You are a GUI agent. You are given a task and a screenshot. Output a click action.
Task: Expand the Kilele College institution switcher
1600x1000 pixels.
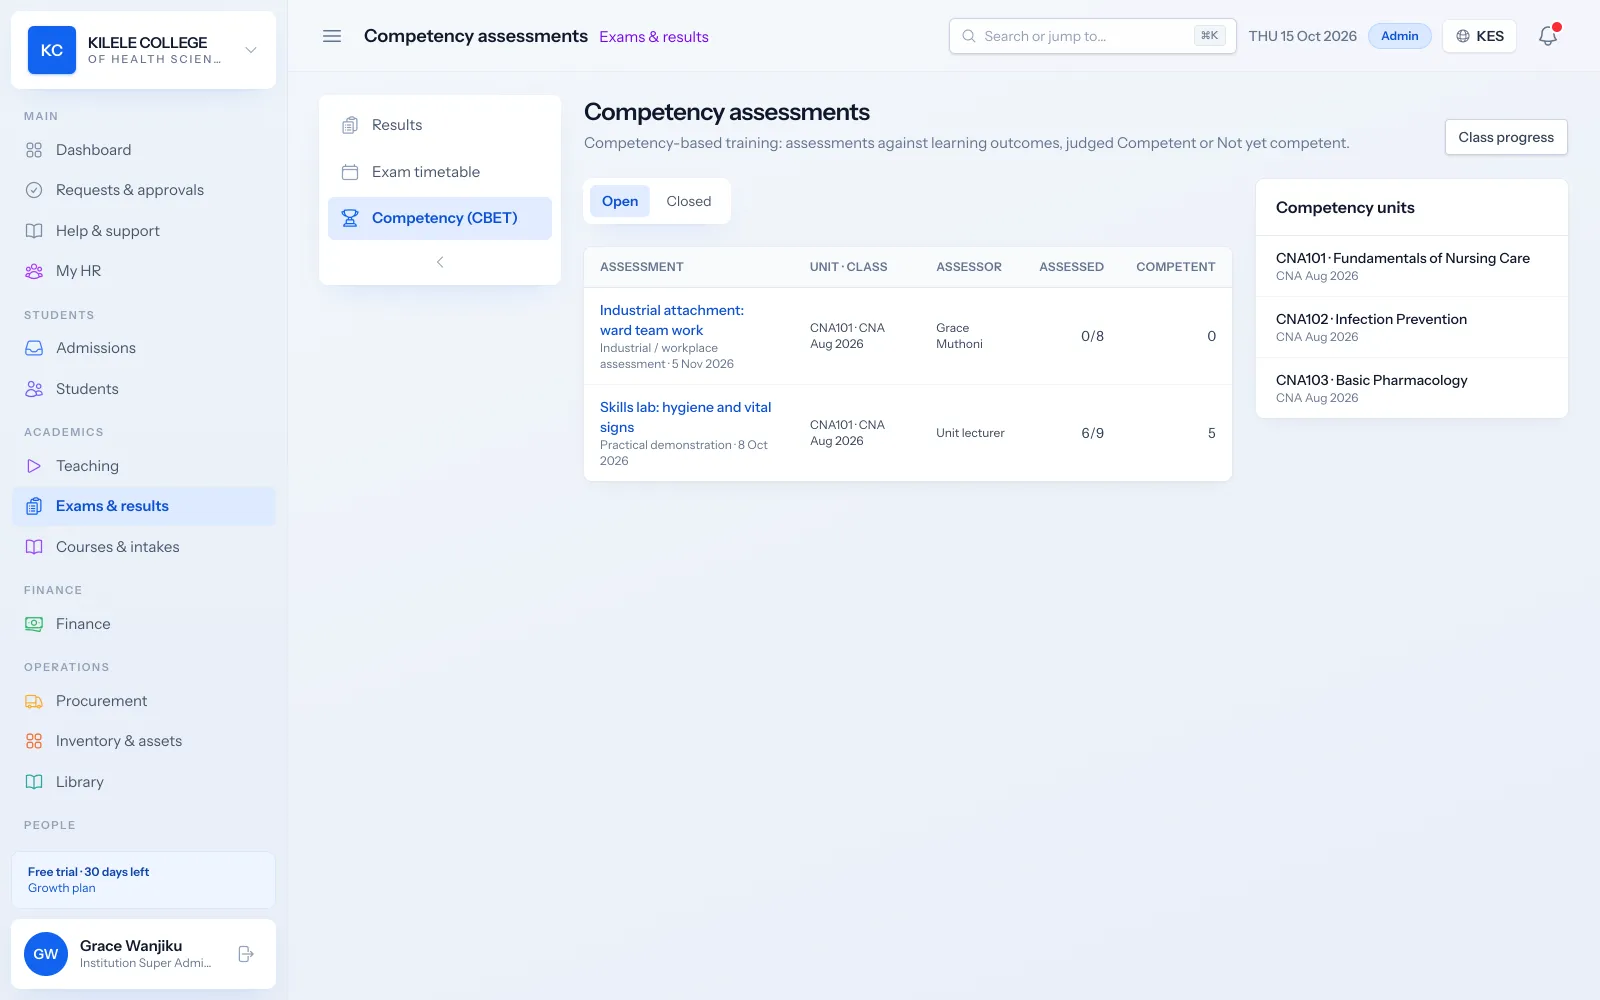pos(251,50)
